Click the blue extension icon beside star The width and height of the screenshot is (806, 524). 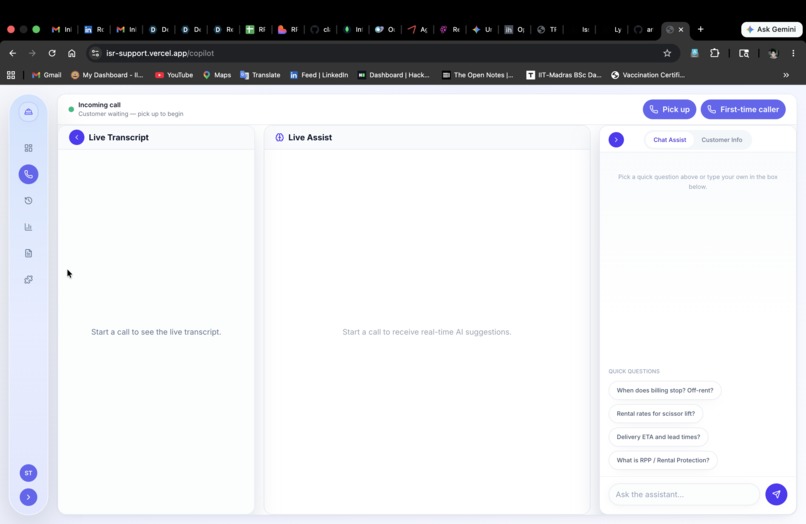pyautogui.click(x=694, y=53)
